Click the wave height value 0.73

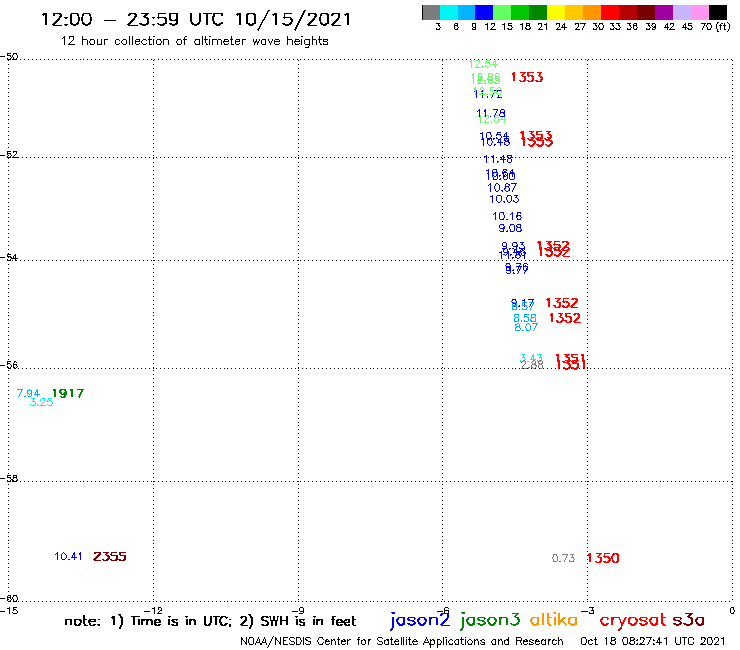pos(563,558)
